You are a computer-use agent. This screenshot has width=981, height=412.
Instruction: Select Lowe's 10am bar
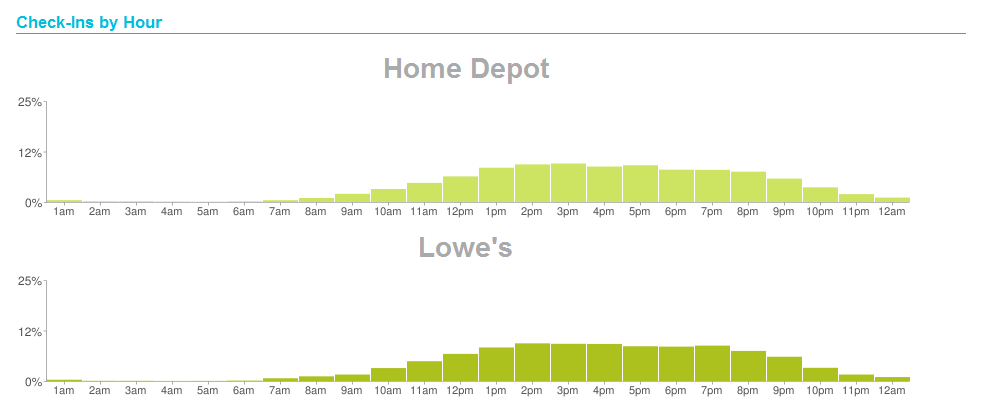389,374
